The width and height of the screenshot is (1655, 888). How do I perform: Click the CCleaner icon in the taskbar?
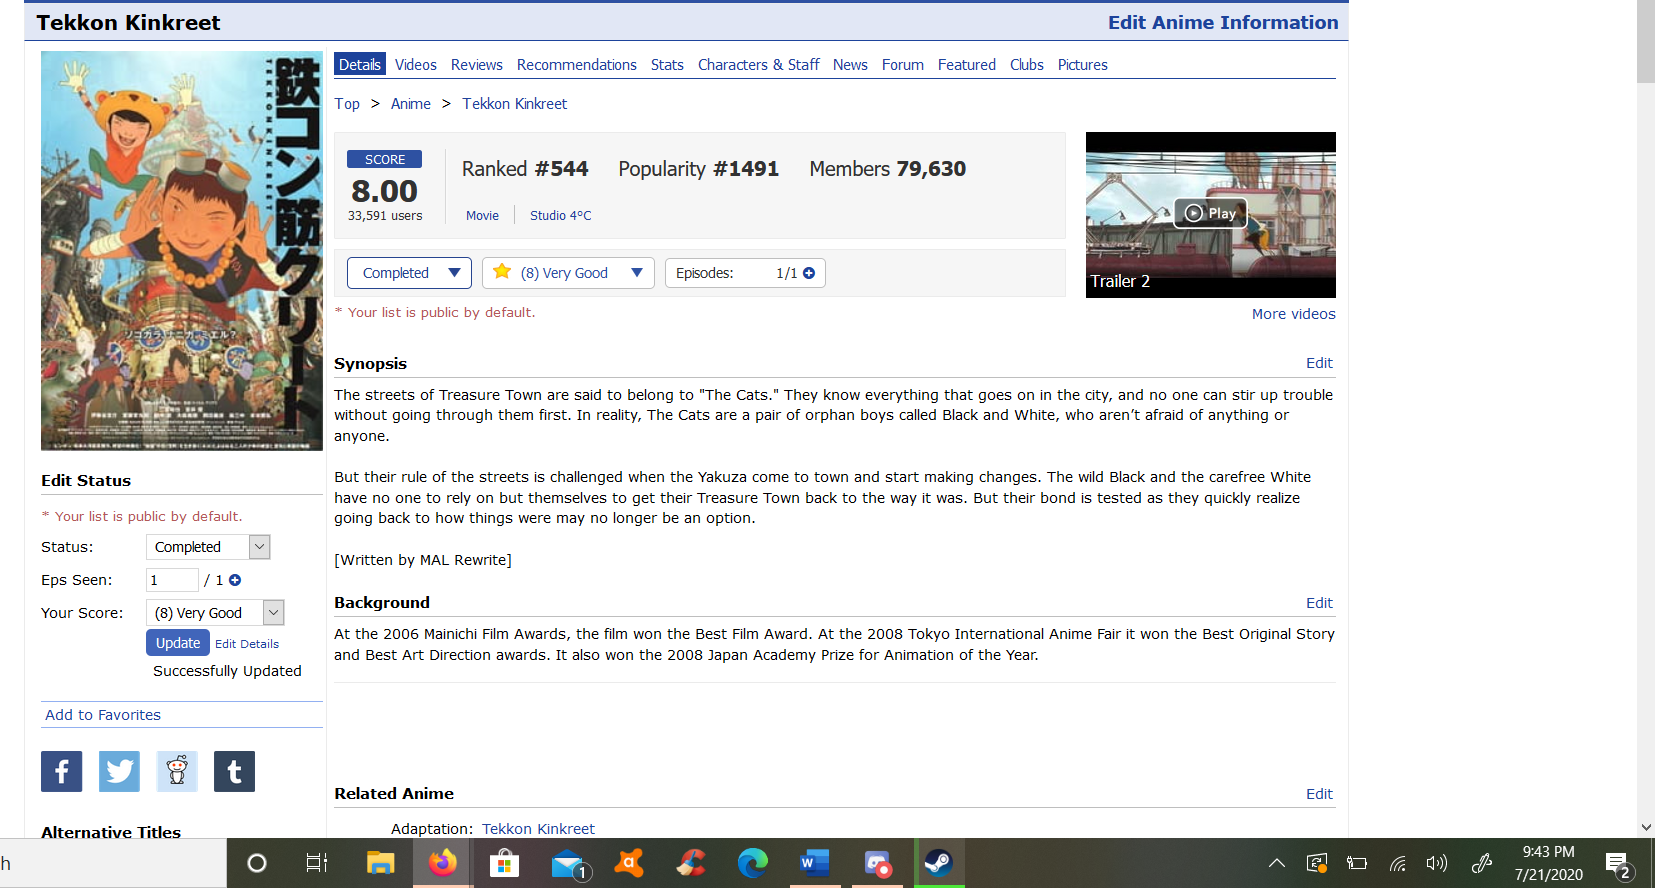pyautogui.click(x=691, y=863)
